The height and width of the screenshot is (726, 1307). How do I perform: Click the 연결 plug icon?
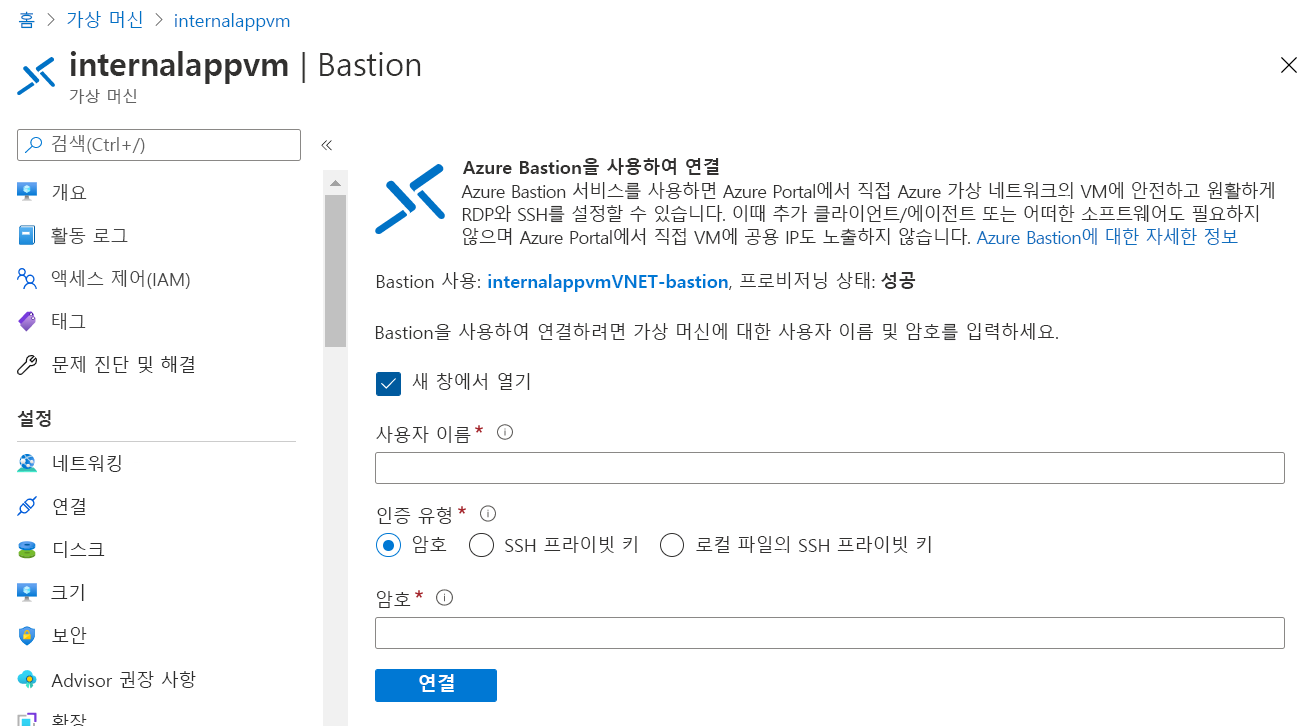27,506
